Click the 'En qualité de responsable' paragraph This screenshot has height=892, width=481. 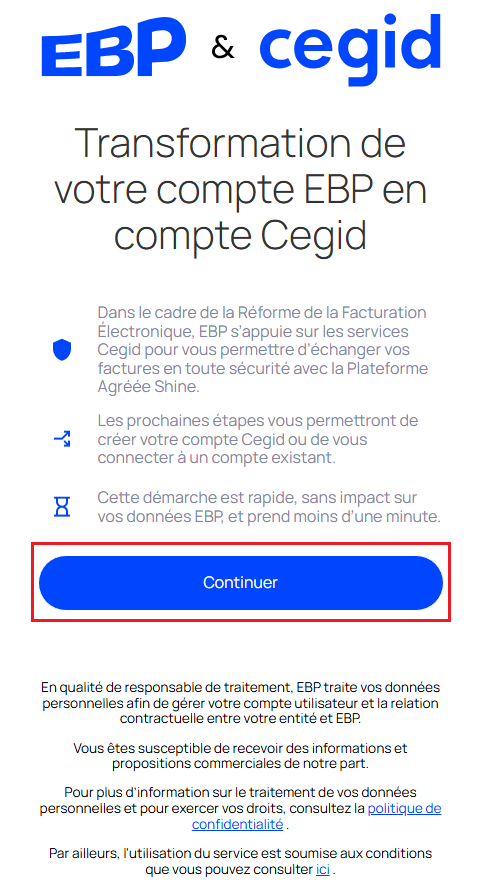(x=240, y=703)
